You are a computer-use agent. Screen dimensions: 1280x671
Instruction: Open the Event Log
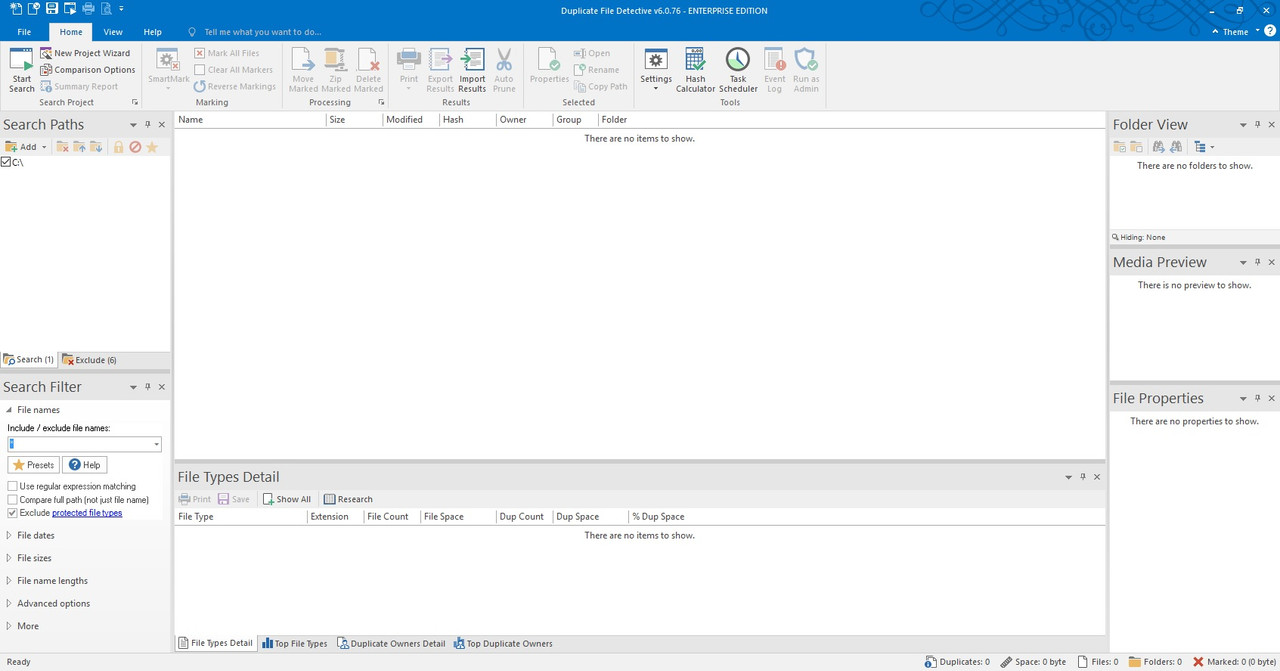pos(775,70)
